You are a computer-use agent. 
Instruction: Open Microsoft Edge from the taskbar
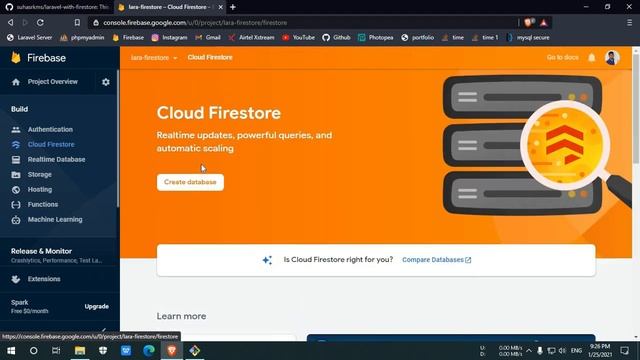click(x=149, y=351)
